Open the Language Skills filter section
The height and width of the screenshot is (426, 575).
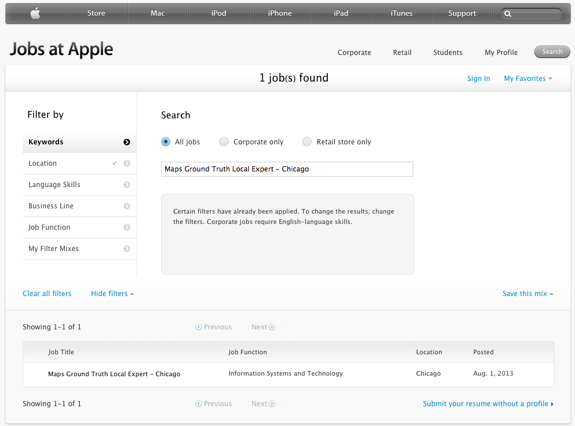click(80, 184)
